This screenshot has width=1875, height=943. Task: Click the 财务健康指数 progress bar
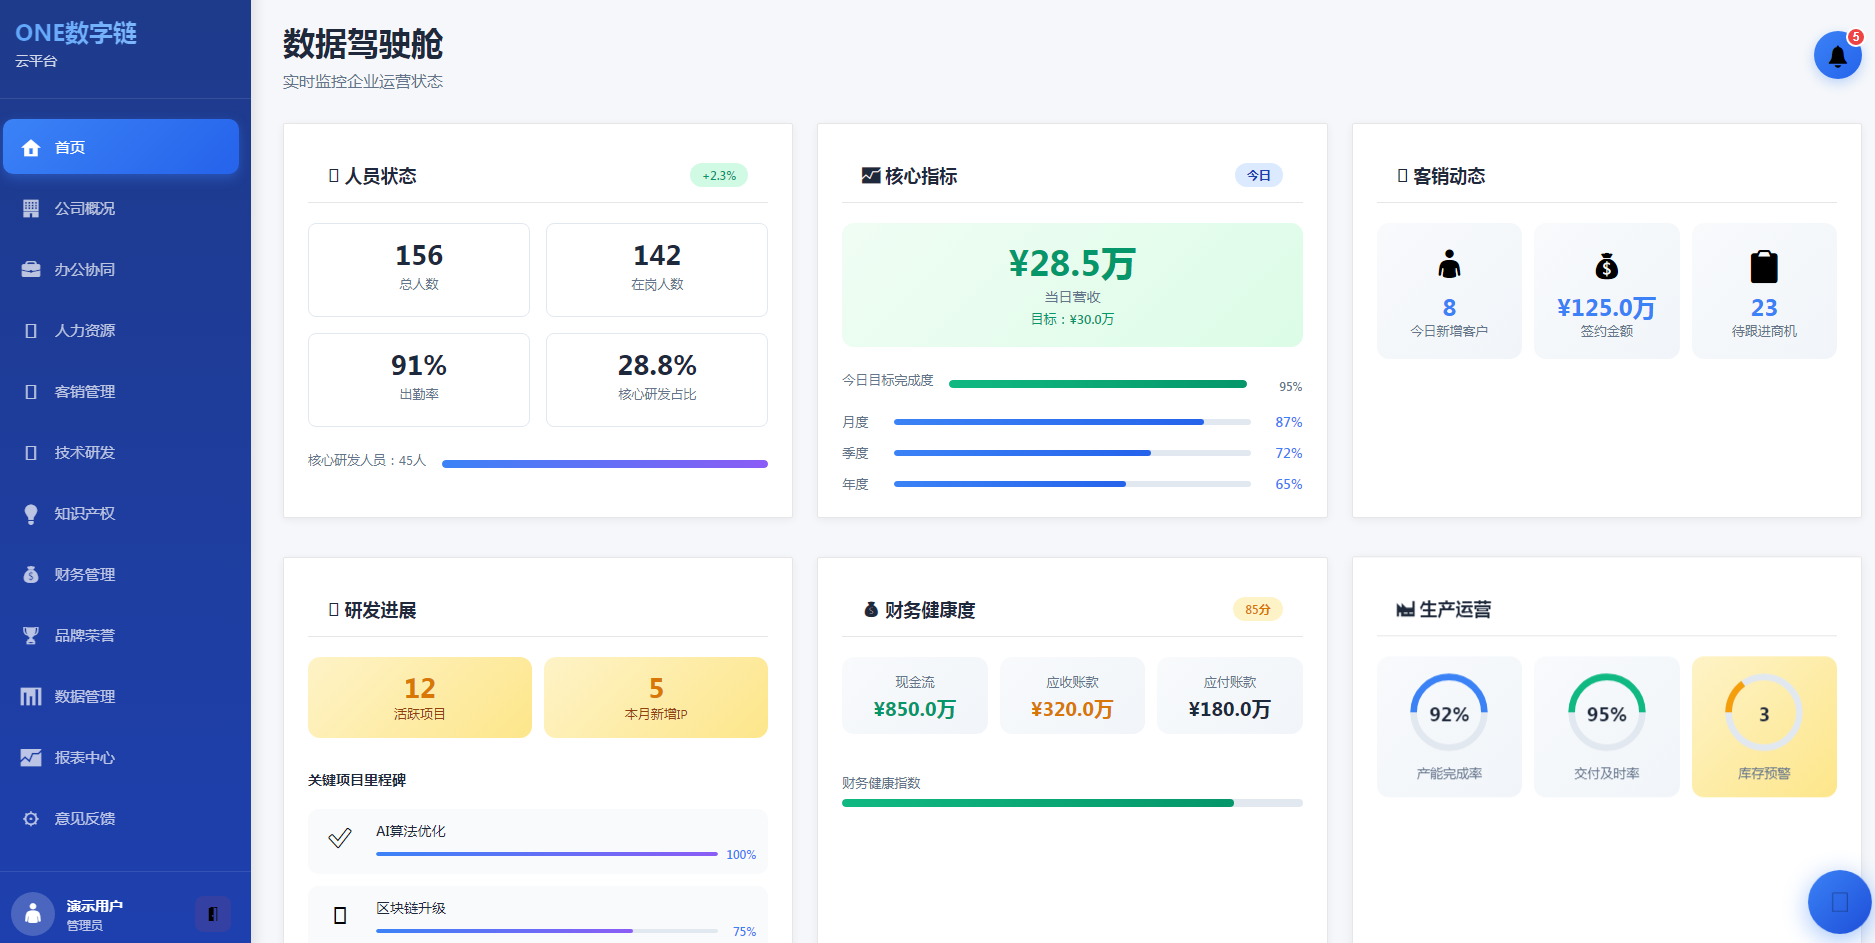click(x=1070, y=803)
